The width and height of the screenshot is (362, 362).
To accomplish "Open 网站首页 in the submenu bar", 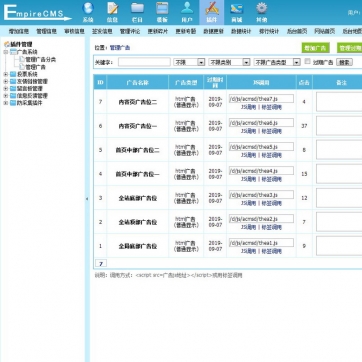I will [324, 31].
